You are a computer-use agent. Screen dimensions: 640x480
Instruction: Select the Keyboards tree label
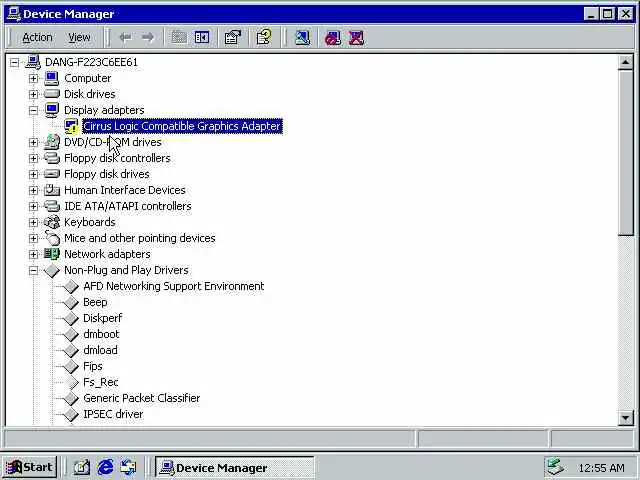point(90,222)
